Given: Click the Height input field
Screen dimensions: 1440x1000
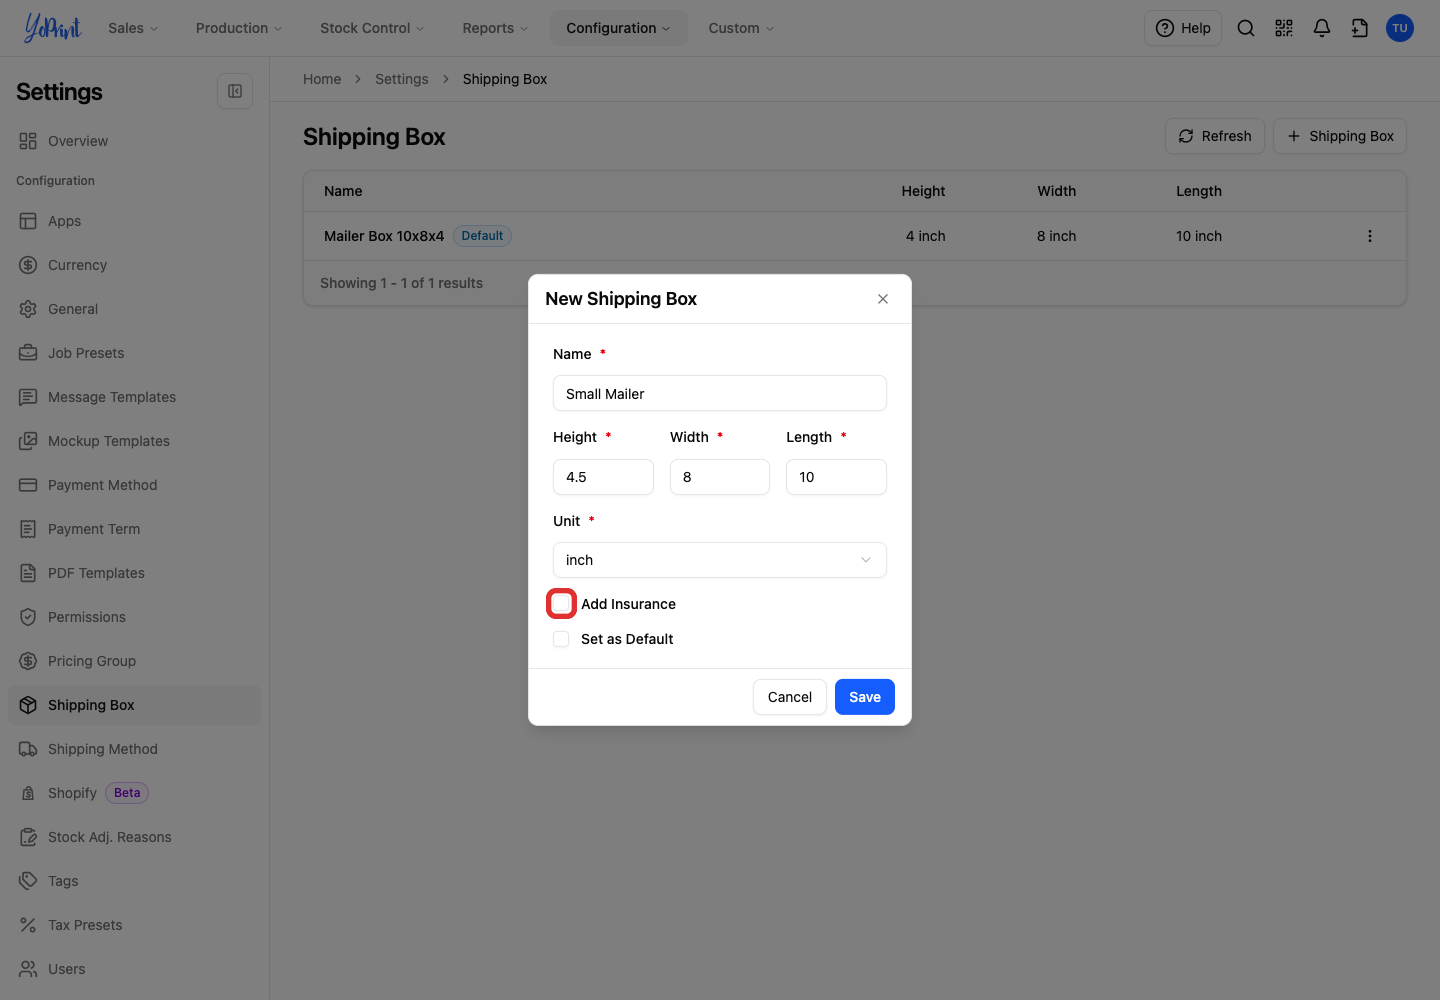Looking at the screenshot, I should coord(603,477).
